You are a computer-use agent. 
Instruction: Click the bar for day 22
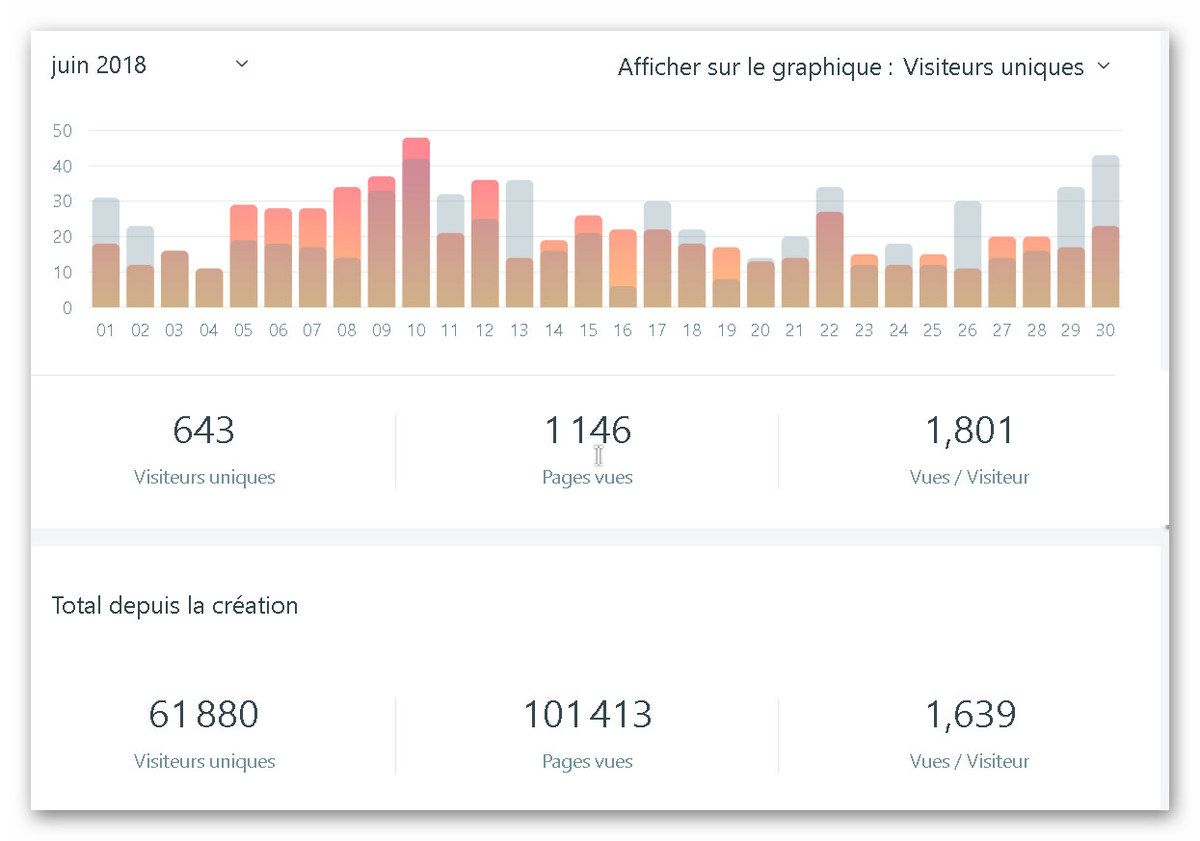830,247
